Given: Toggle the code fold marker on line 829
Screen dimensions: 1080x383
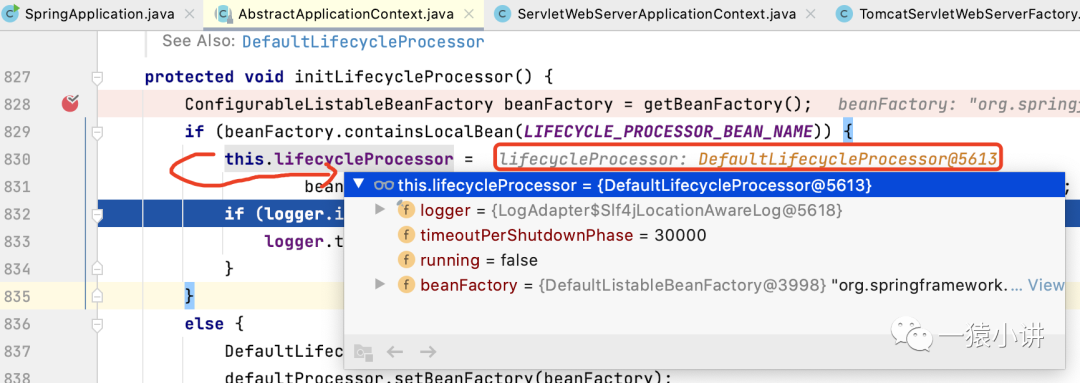Looking at the screenshot, I should pos(97,132).
